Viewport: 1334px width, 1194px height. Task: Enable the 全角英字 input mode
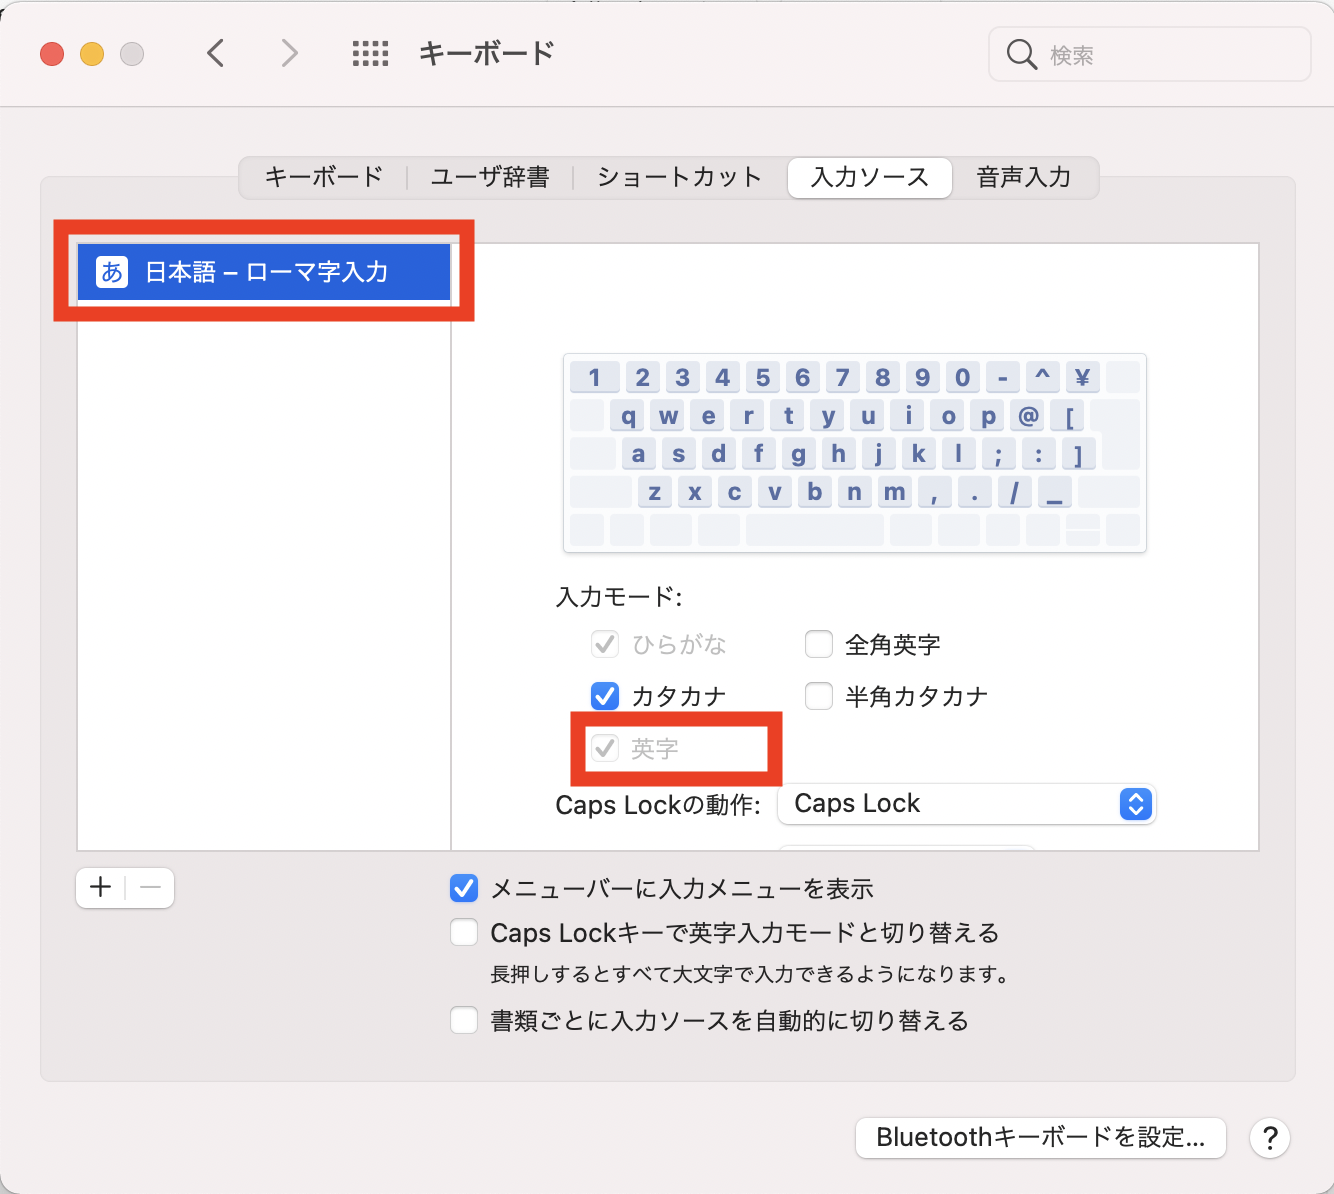[819, 644]
